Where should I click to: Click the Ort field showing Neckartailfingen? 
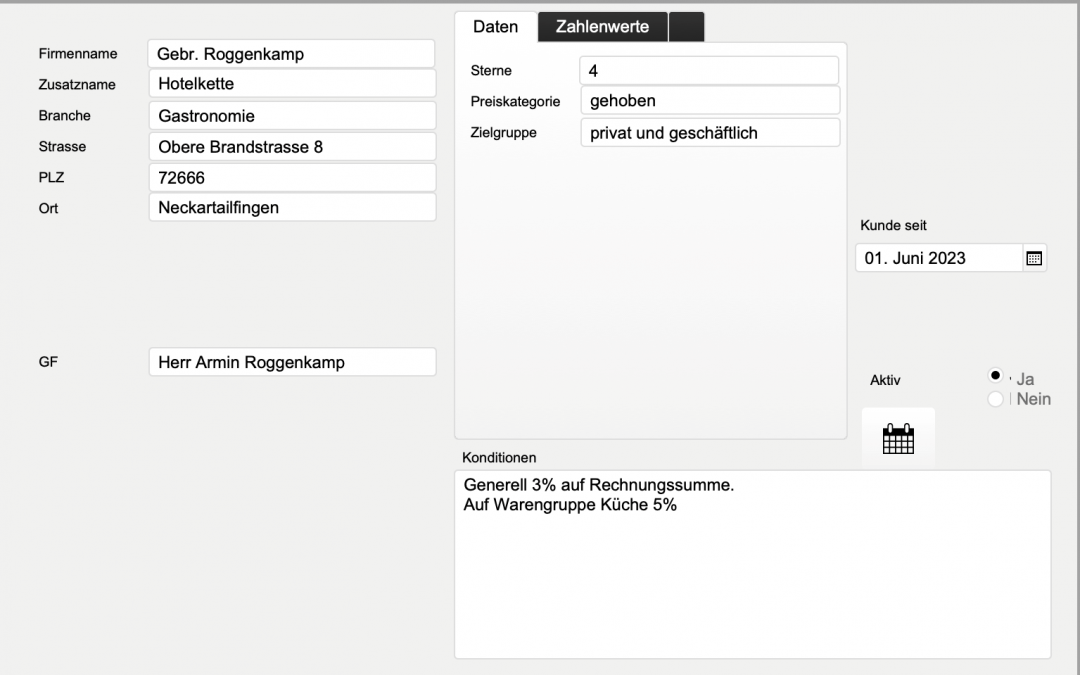click(291, 208)
